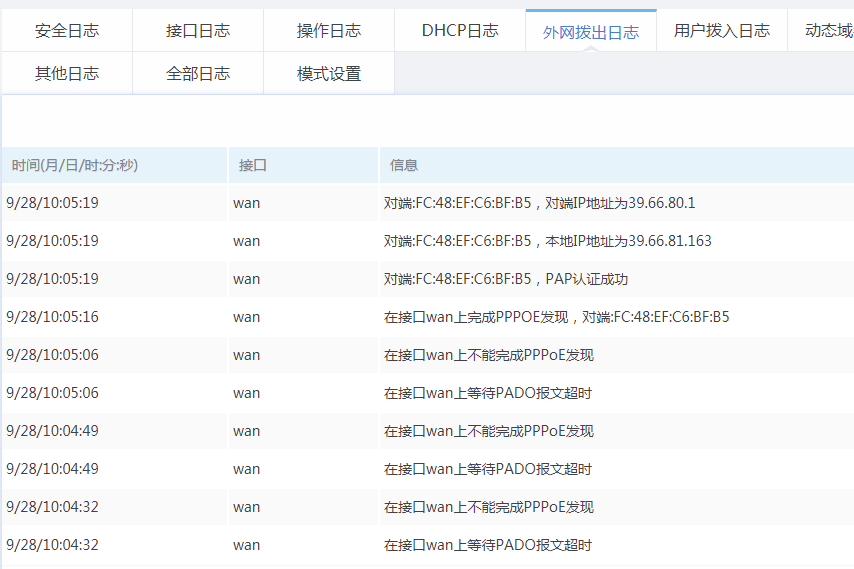
Task: Click the active 外网拨出日志 tab
Action: point(591,32)
